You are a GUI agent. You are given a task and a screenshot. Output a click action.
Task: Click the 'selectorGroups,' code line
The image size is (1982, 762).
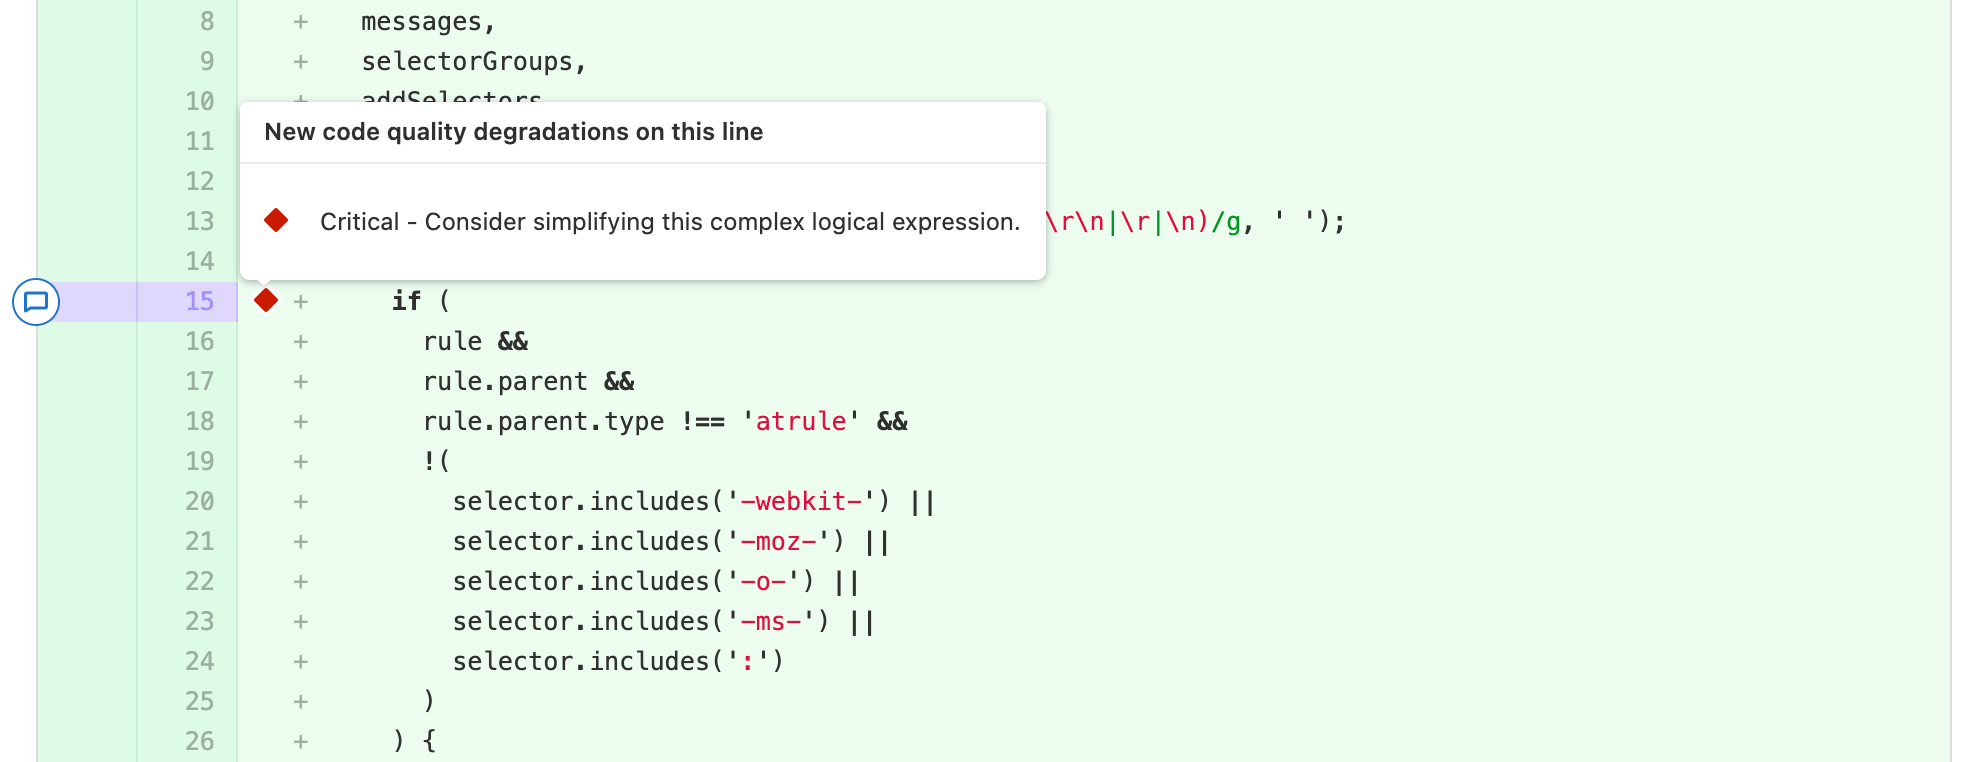(x=472, y=61)
